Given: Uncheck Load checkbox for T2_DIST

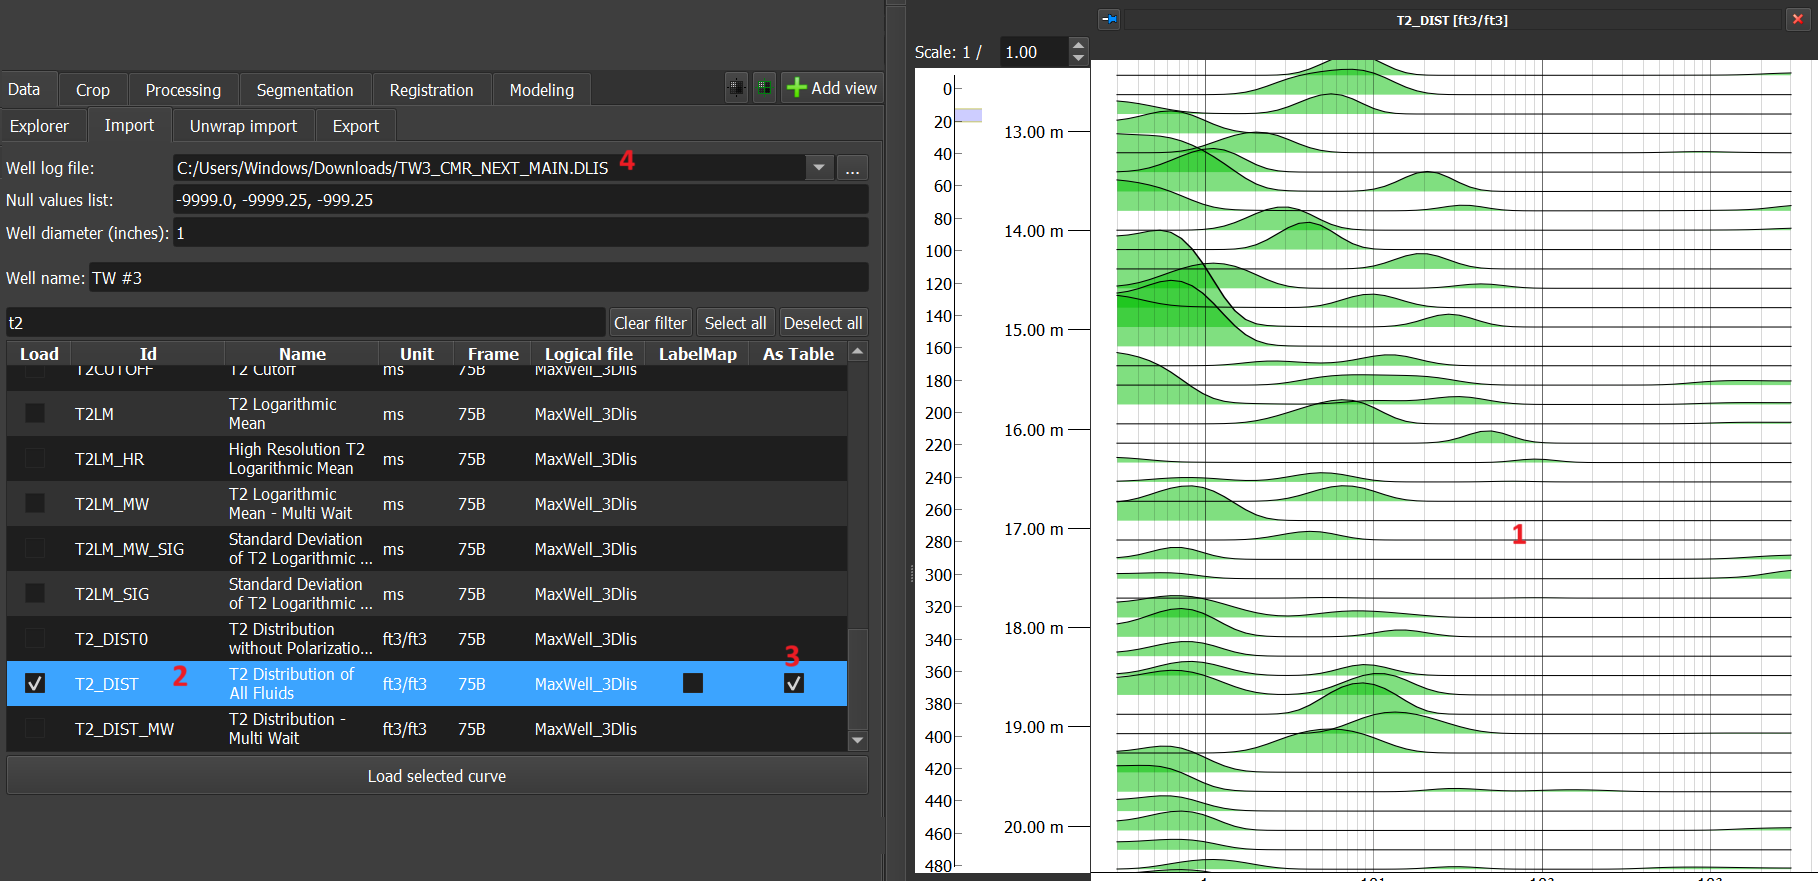Looking at the screenshot, I should click(x=35, y=683).
